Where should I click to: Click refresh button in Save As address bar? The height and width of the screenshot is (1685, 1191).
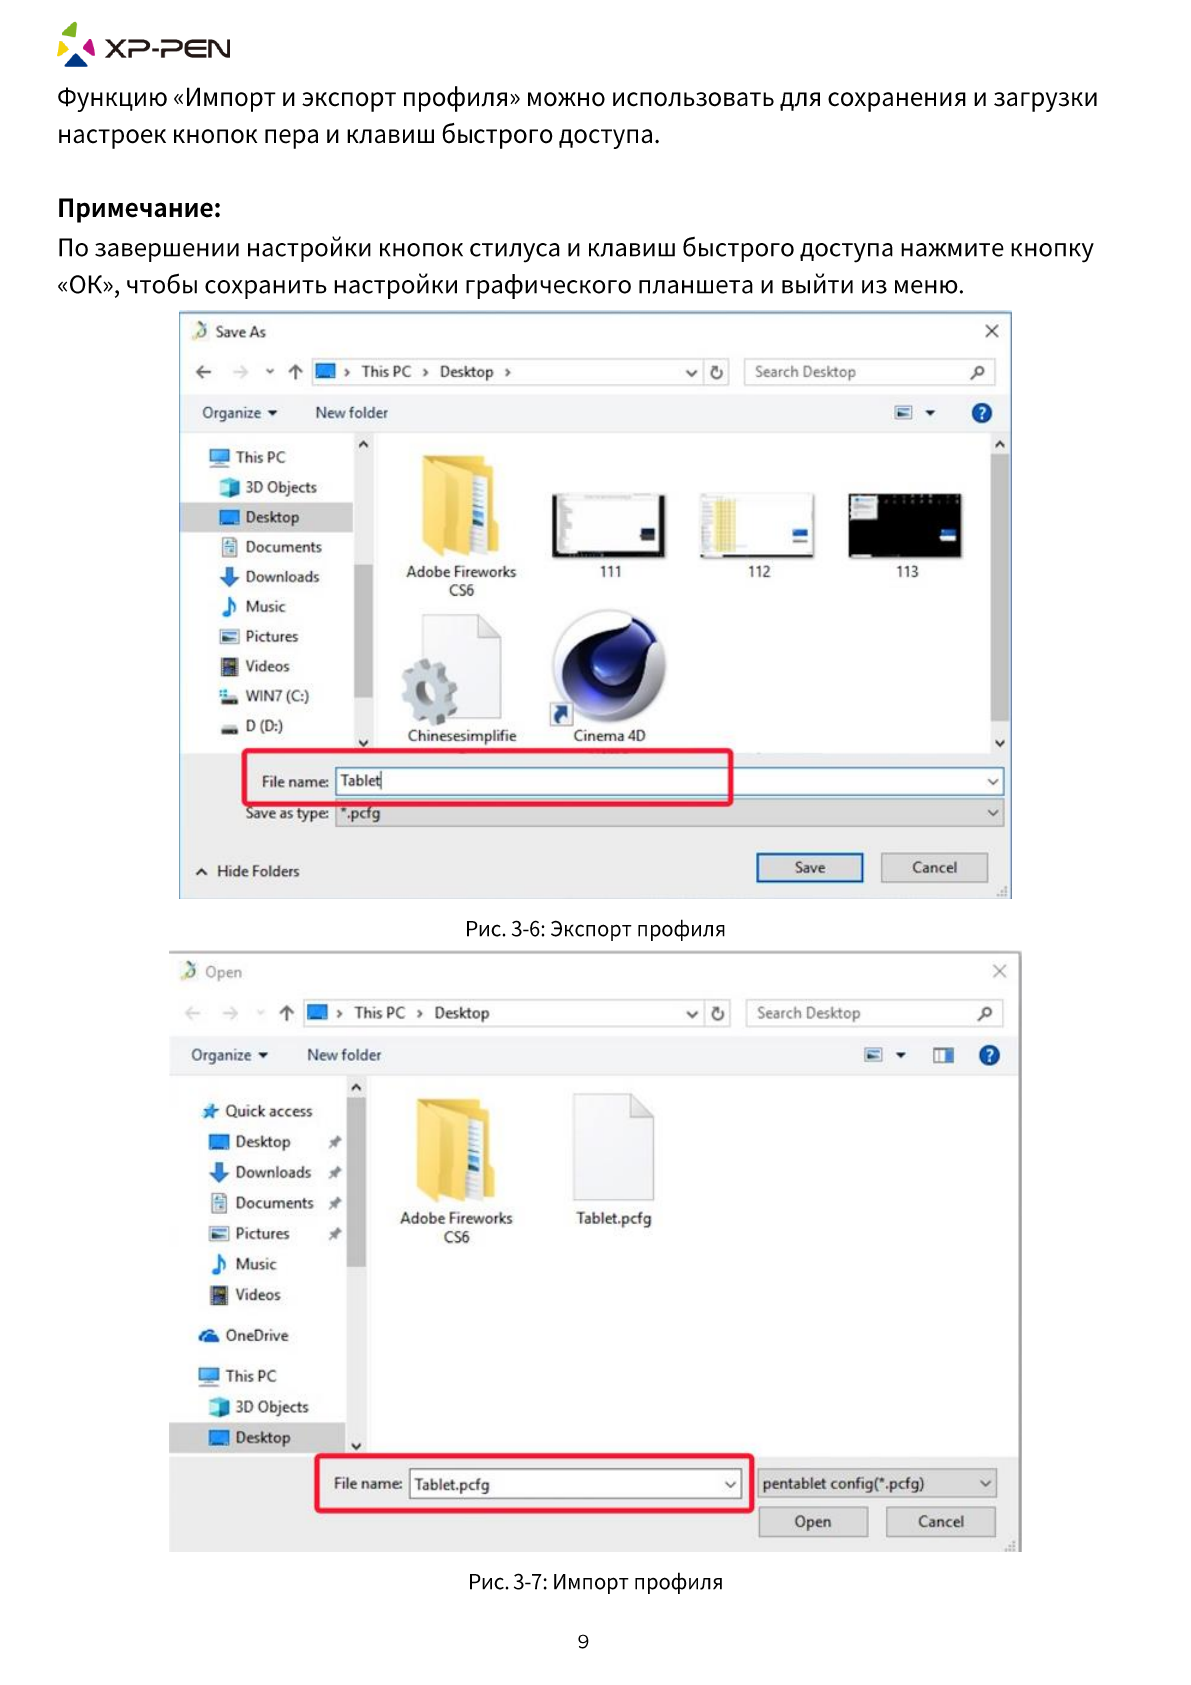[x=717, y=372]
